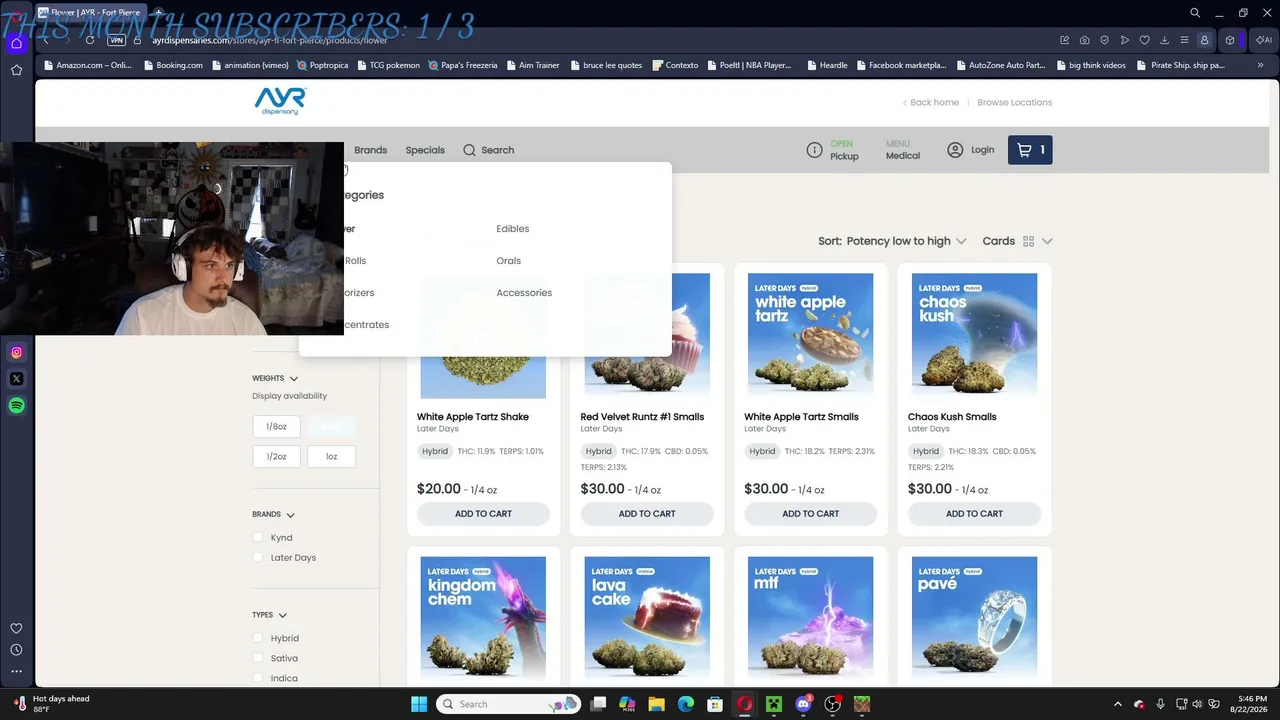Click the site Search field
Viewport: 1280px width, 720px height.
488,150
